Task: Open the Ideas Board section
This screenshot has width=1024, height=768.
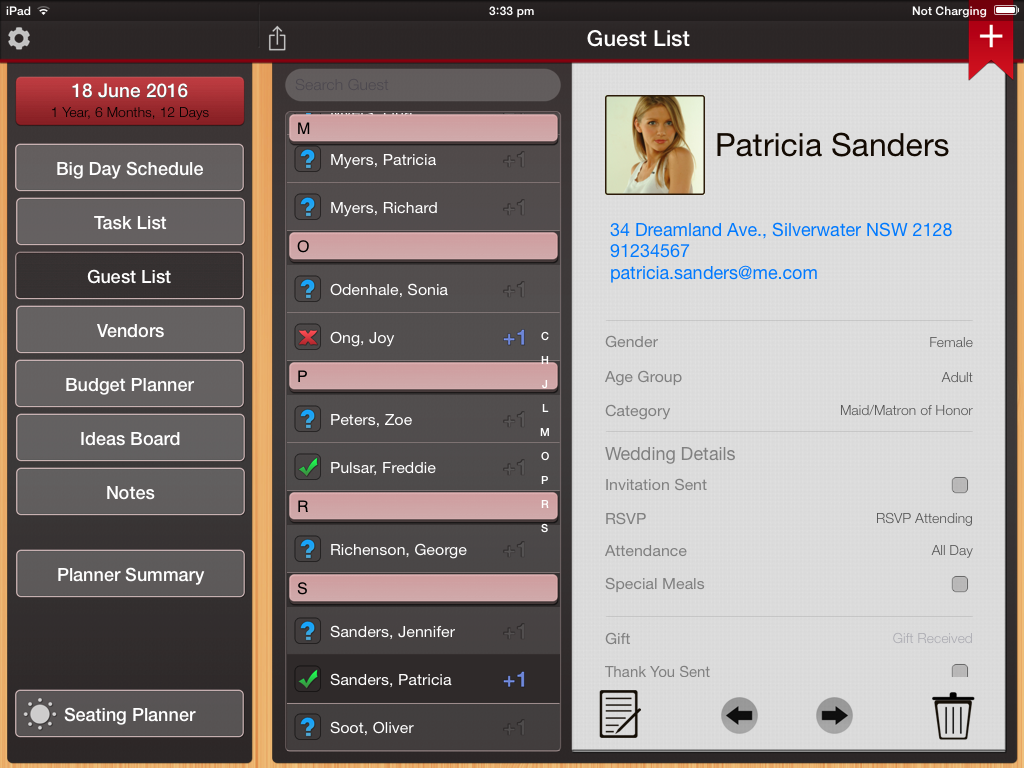Action: tap(130, 438)
